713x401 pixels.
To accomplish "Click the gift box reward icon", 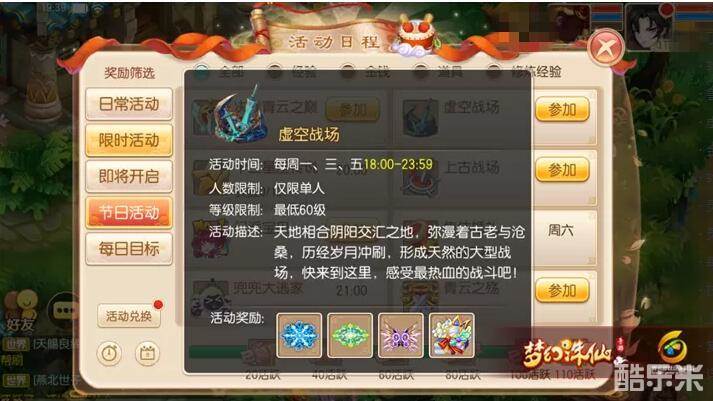I will pos(452,336).
